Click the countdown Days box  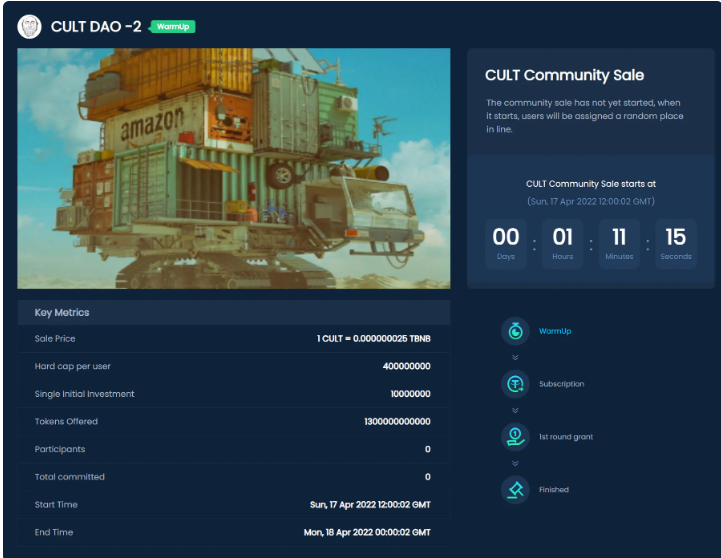[x=506, y=244]
